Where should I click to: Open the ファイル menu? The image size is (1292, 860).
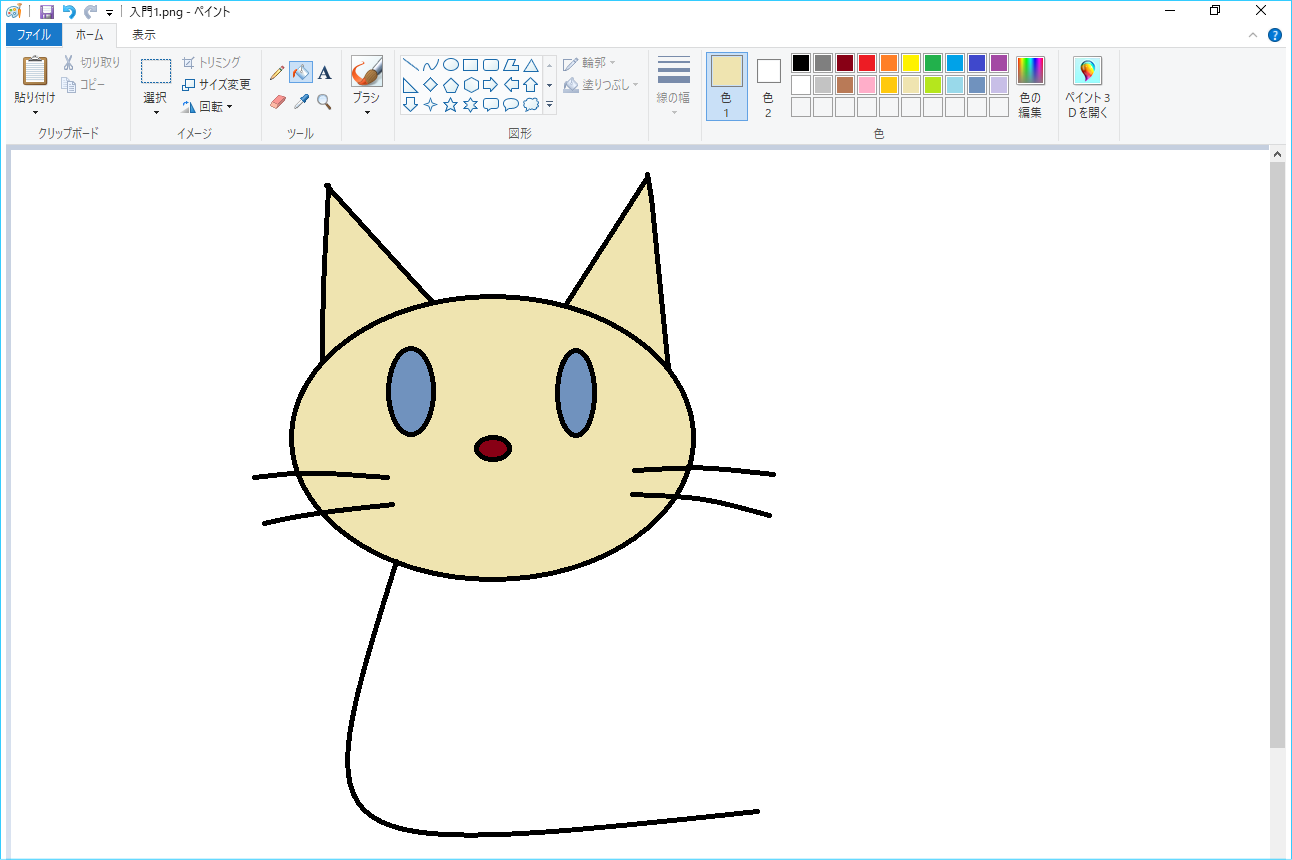(33, 35)
